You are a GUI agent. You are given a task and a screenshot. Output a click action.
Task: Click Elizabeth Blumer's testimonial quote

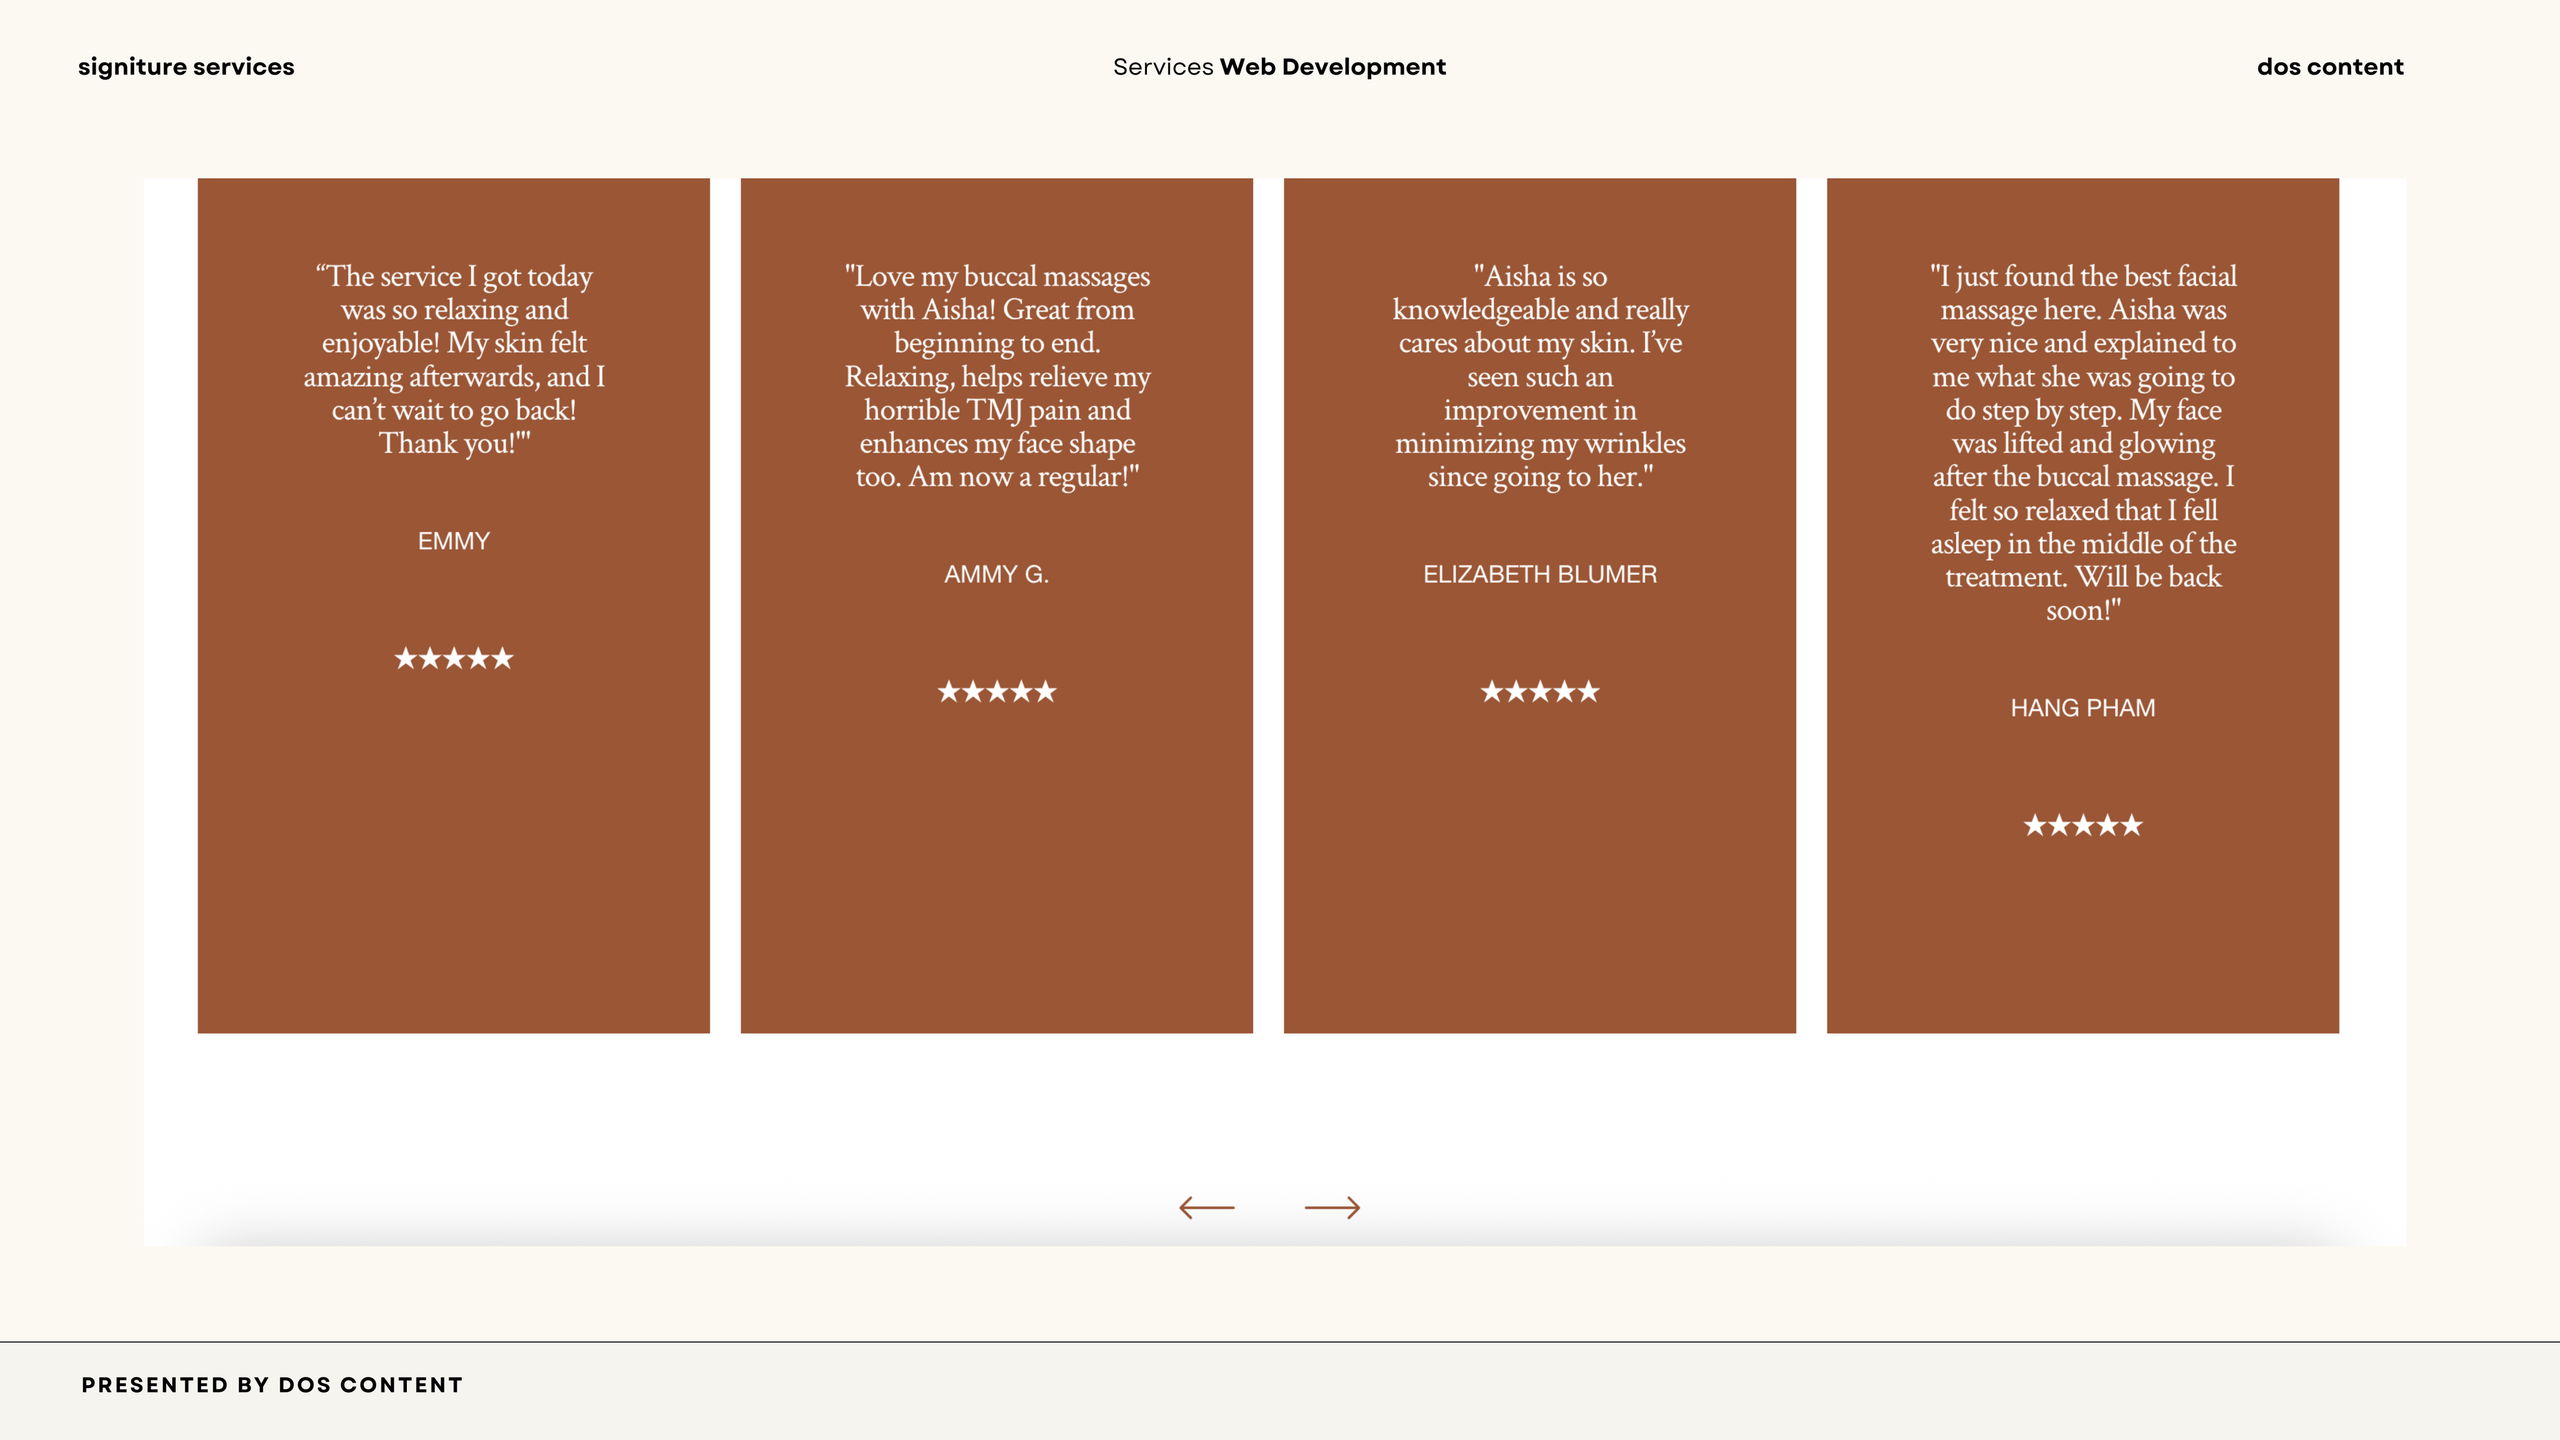tap(1539, 376)
